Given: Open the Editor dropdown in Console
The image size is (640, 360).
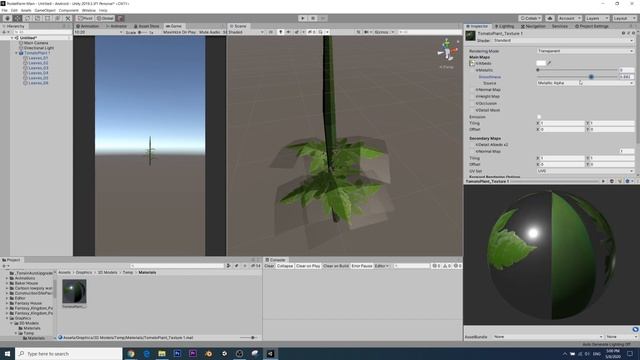Looking at the screenshot, I should click(382, 266).
